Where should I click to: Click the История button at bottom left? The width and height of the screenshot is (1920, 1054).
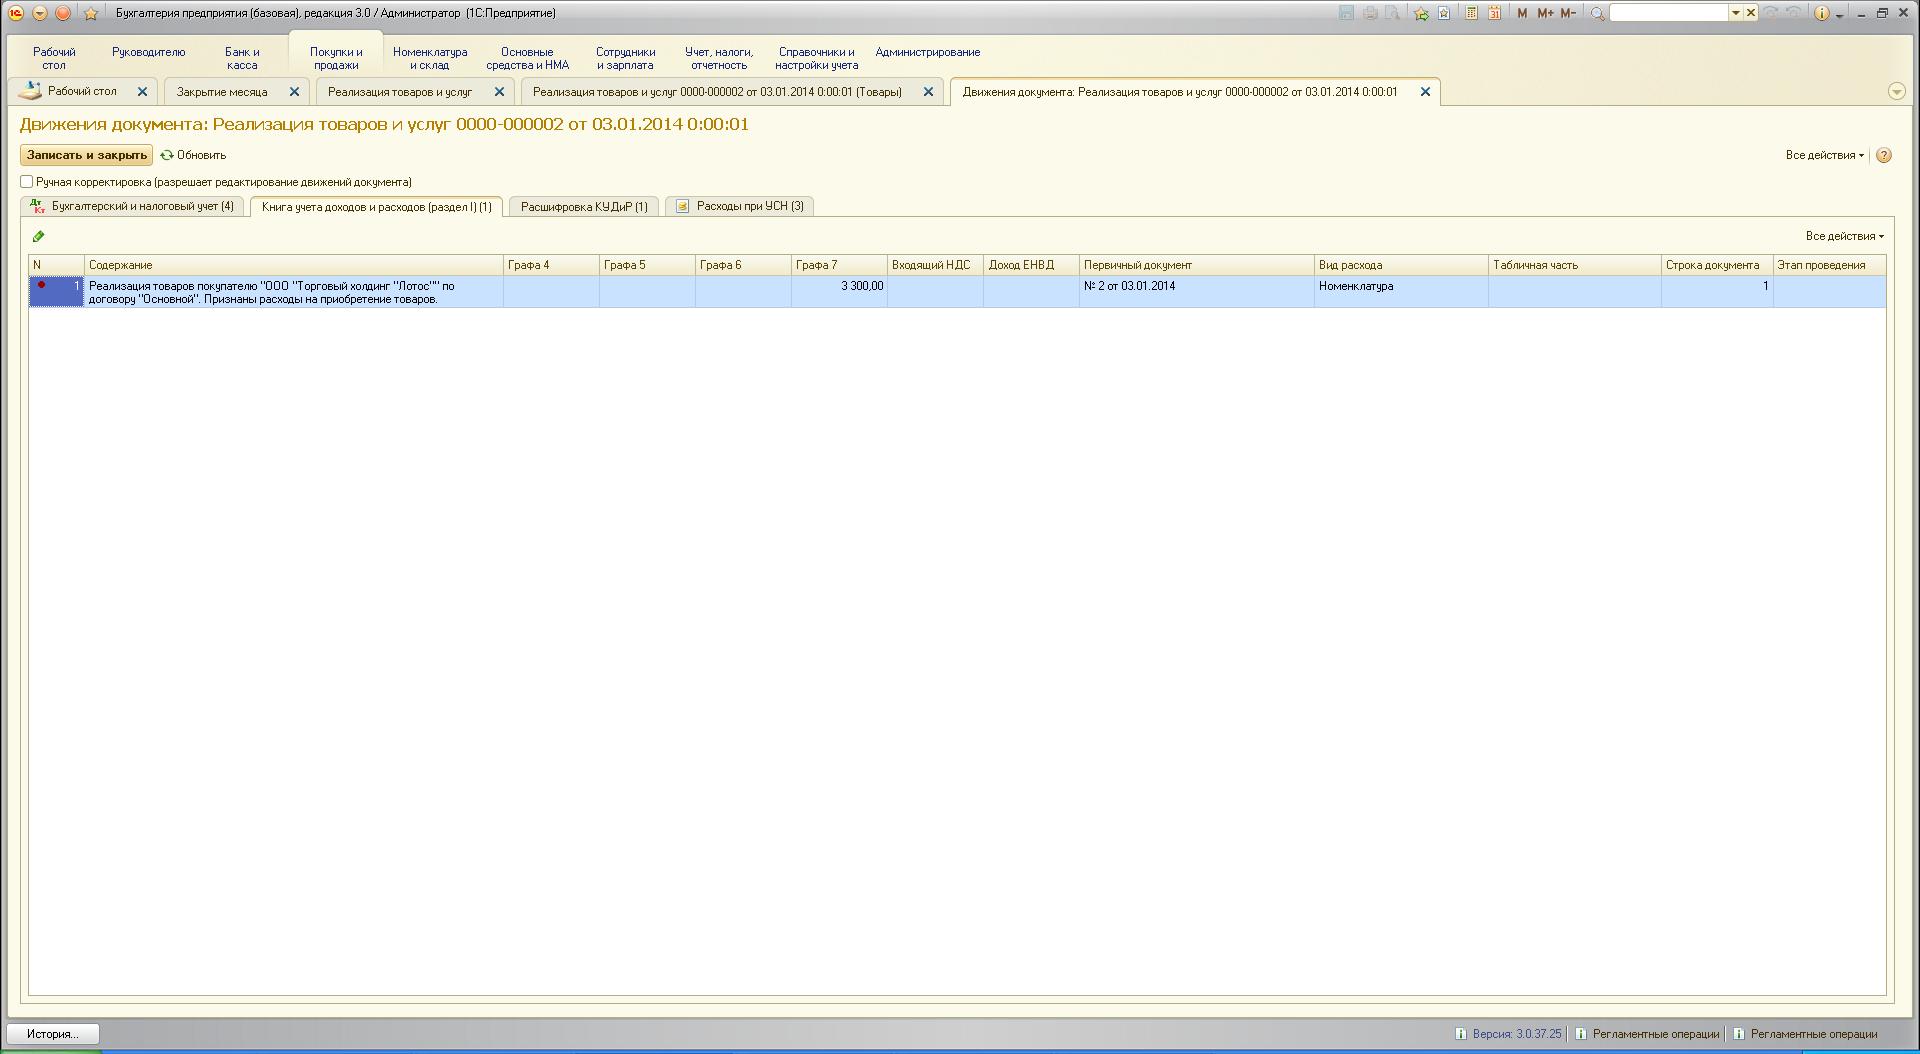52,1034
